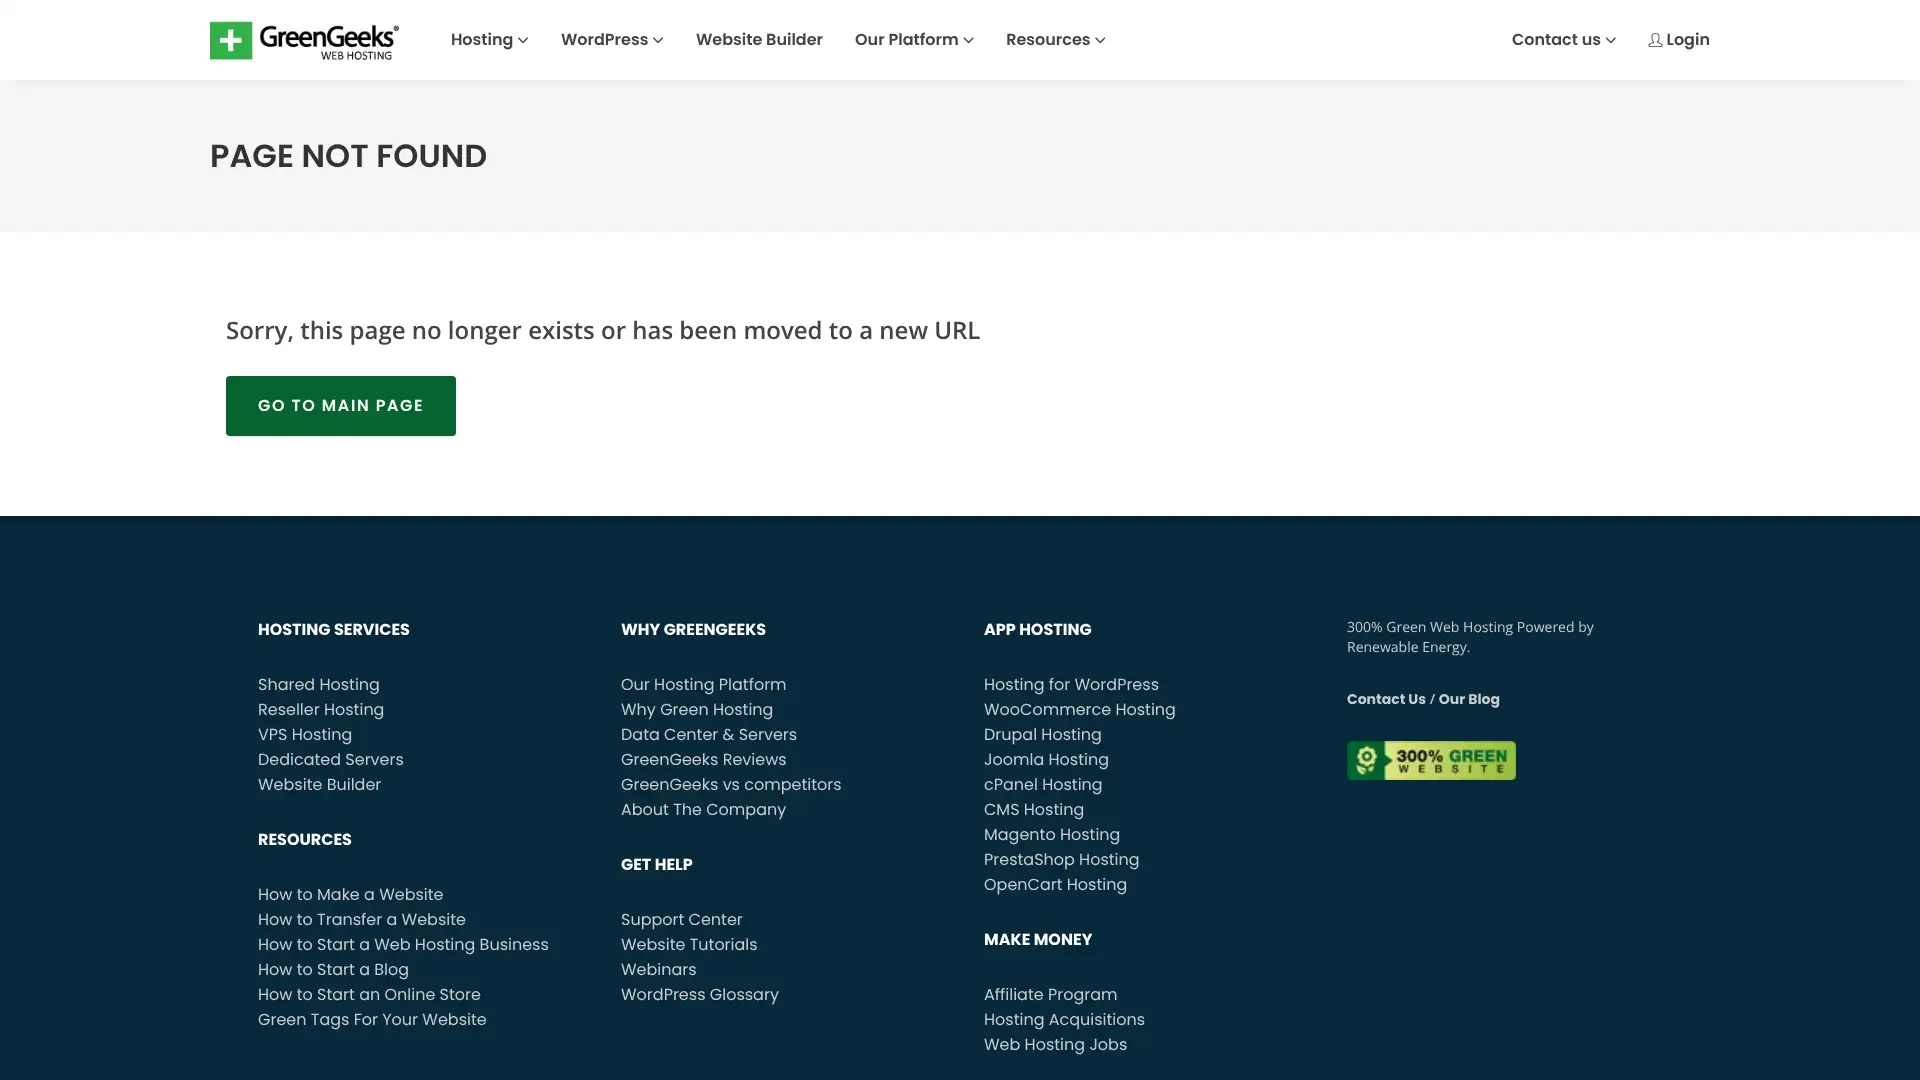The image size is (1920, 1080).
Task: Open Website Tutorials link
Action: pyautogui.click(x=689, y=945)
